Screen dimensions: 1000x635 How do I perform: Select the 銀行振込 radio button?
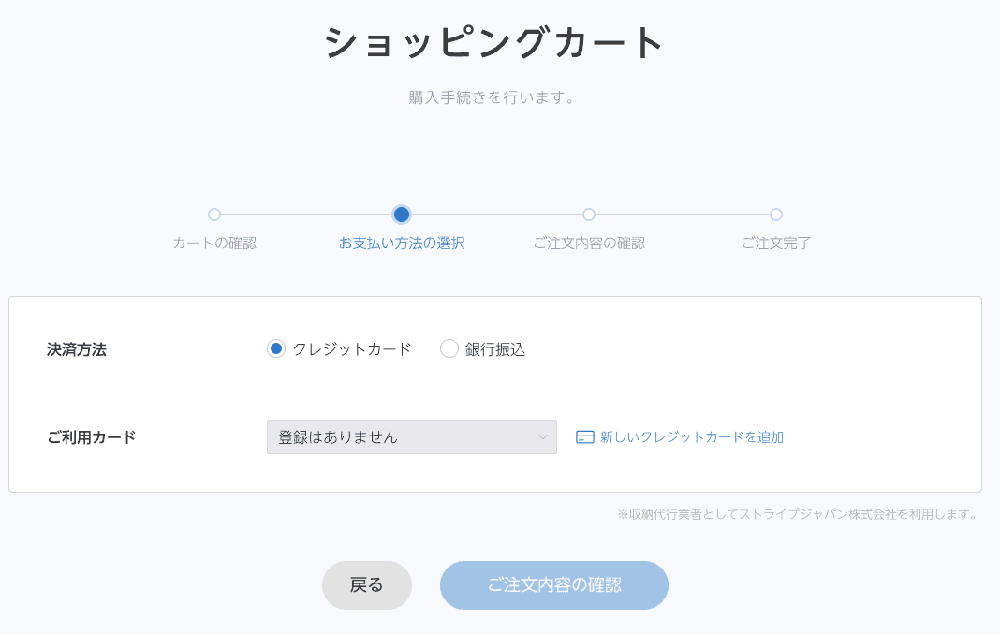(450, 349)
